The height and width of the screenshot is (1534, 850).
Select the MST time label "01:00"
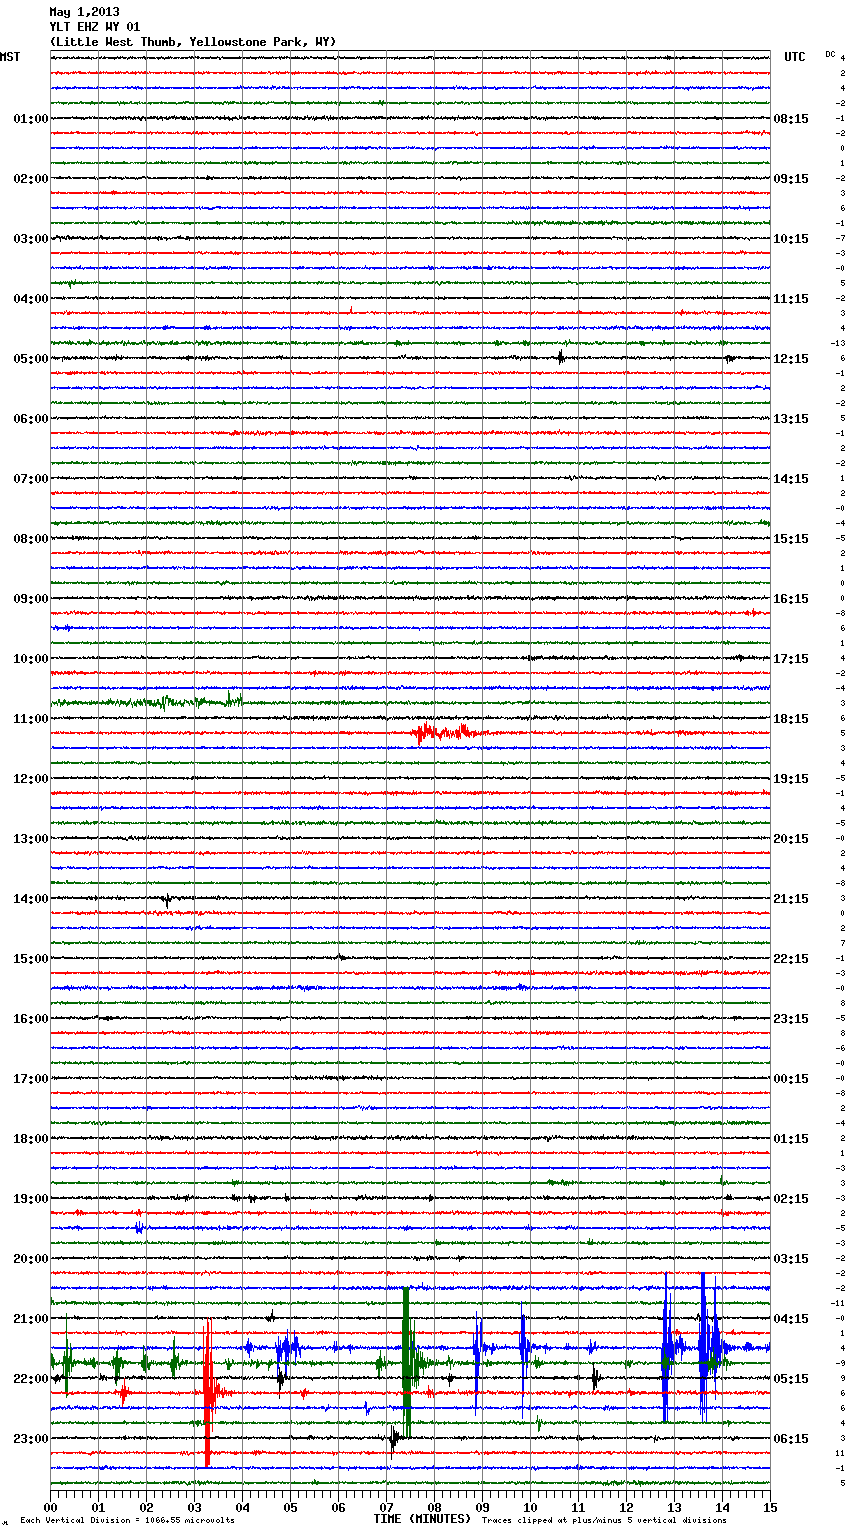tap(30, 119)
